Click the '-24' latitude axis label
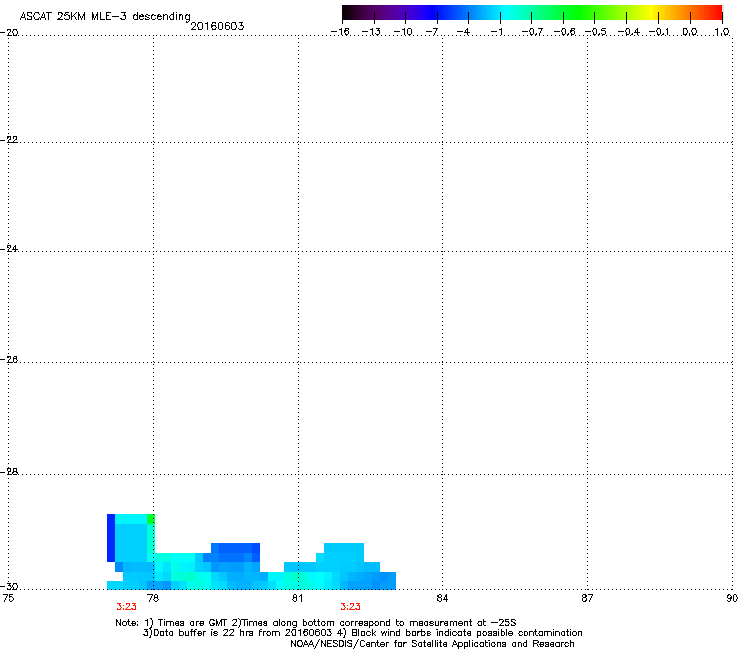The width and height of the screenshot is (740, 650). pos(9,248)
